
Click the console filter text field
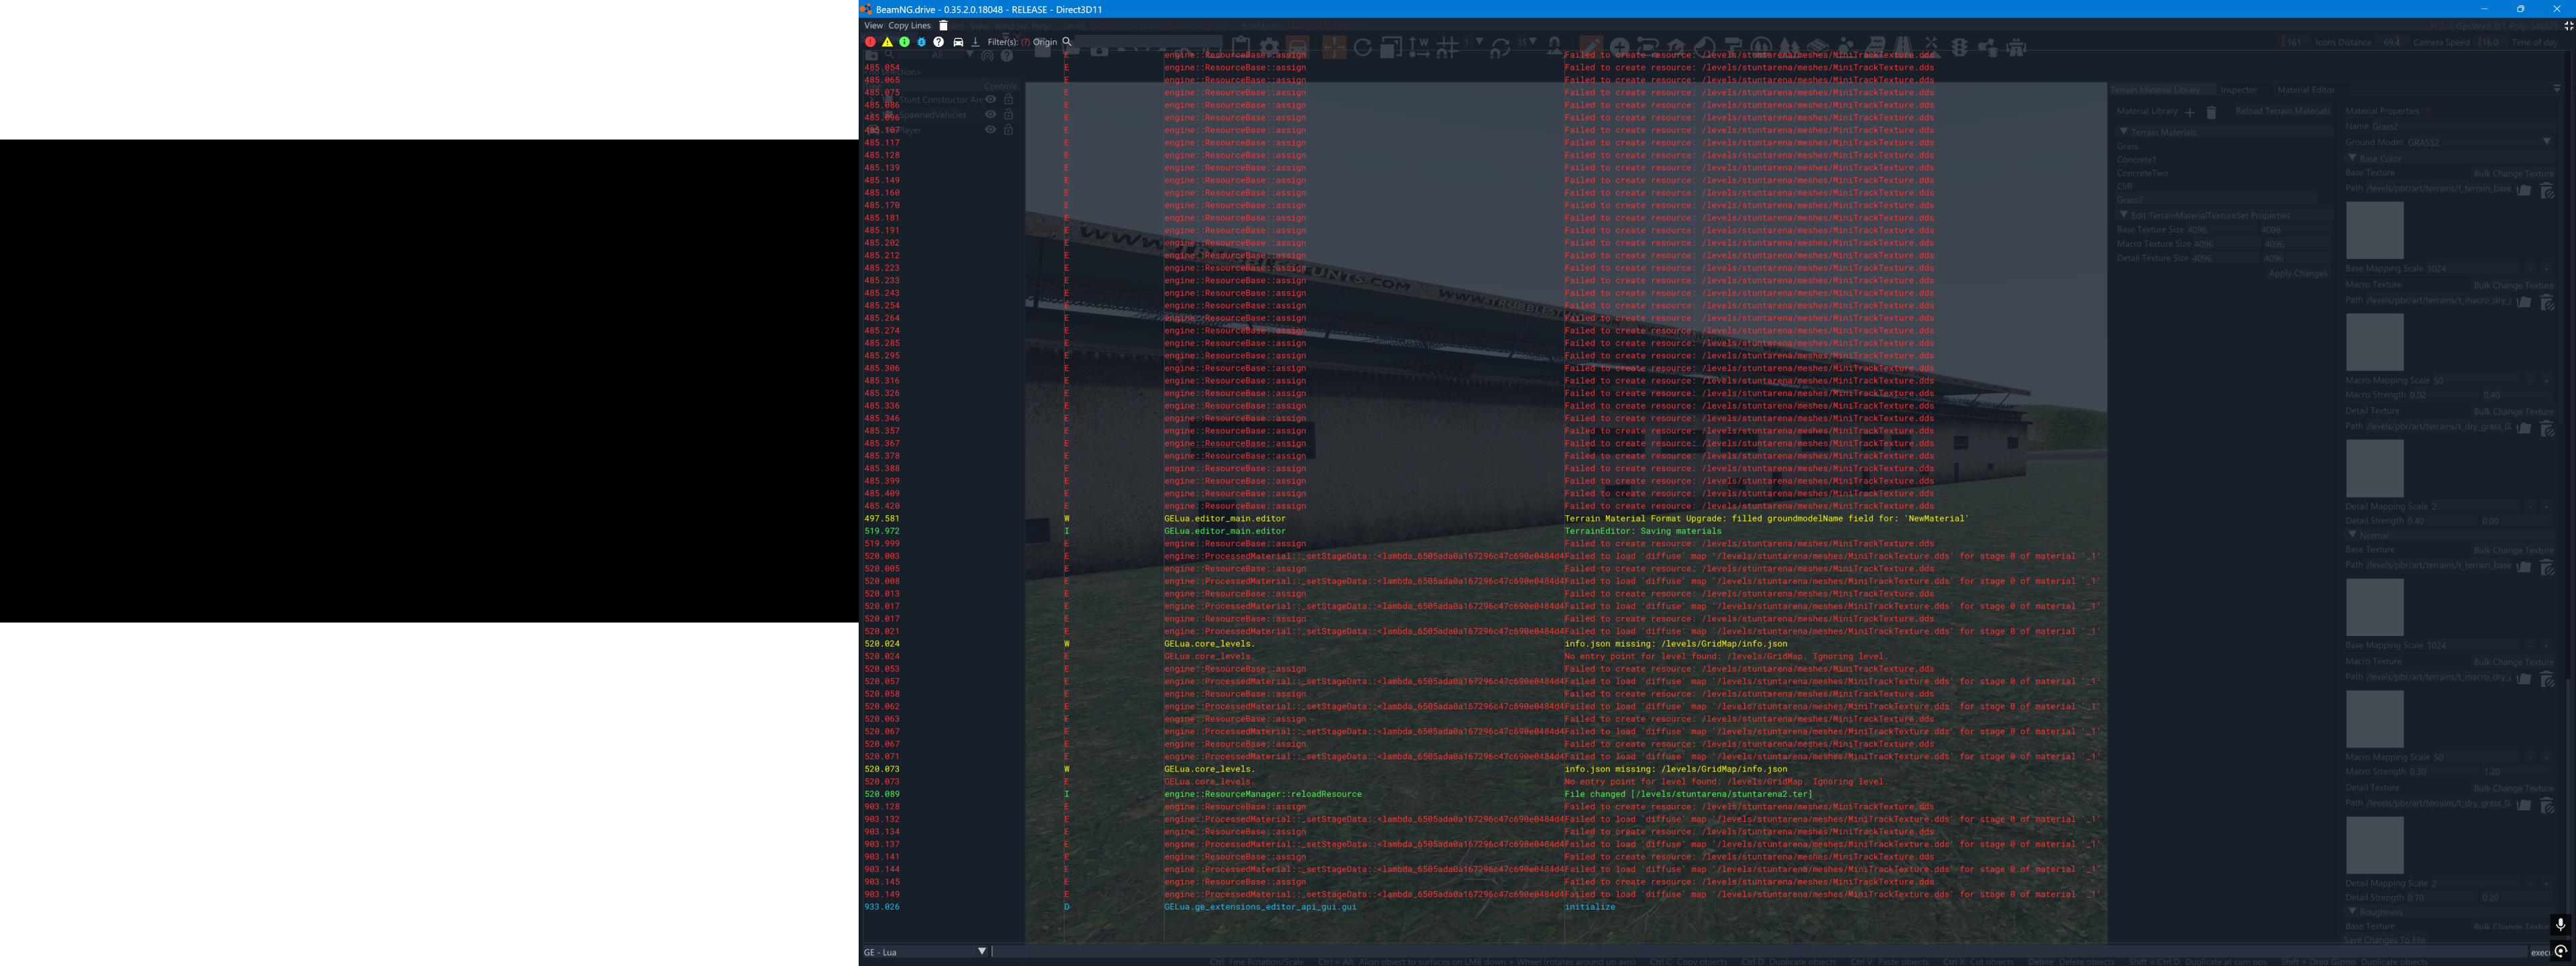click(x=1150, y=42)
